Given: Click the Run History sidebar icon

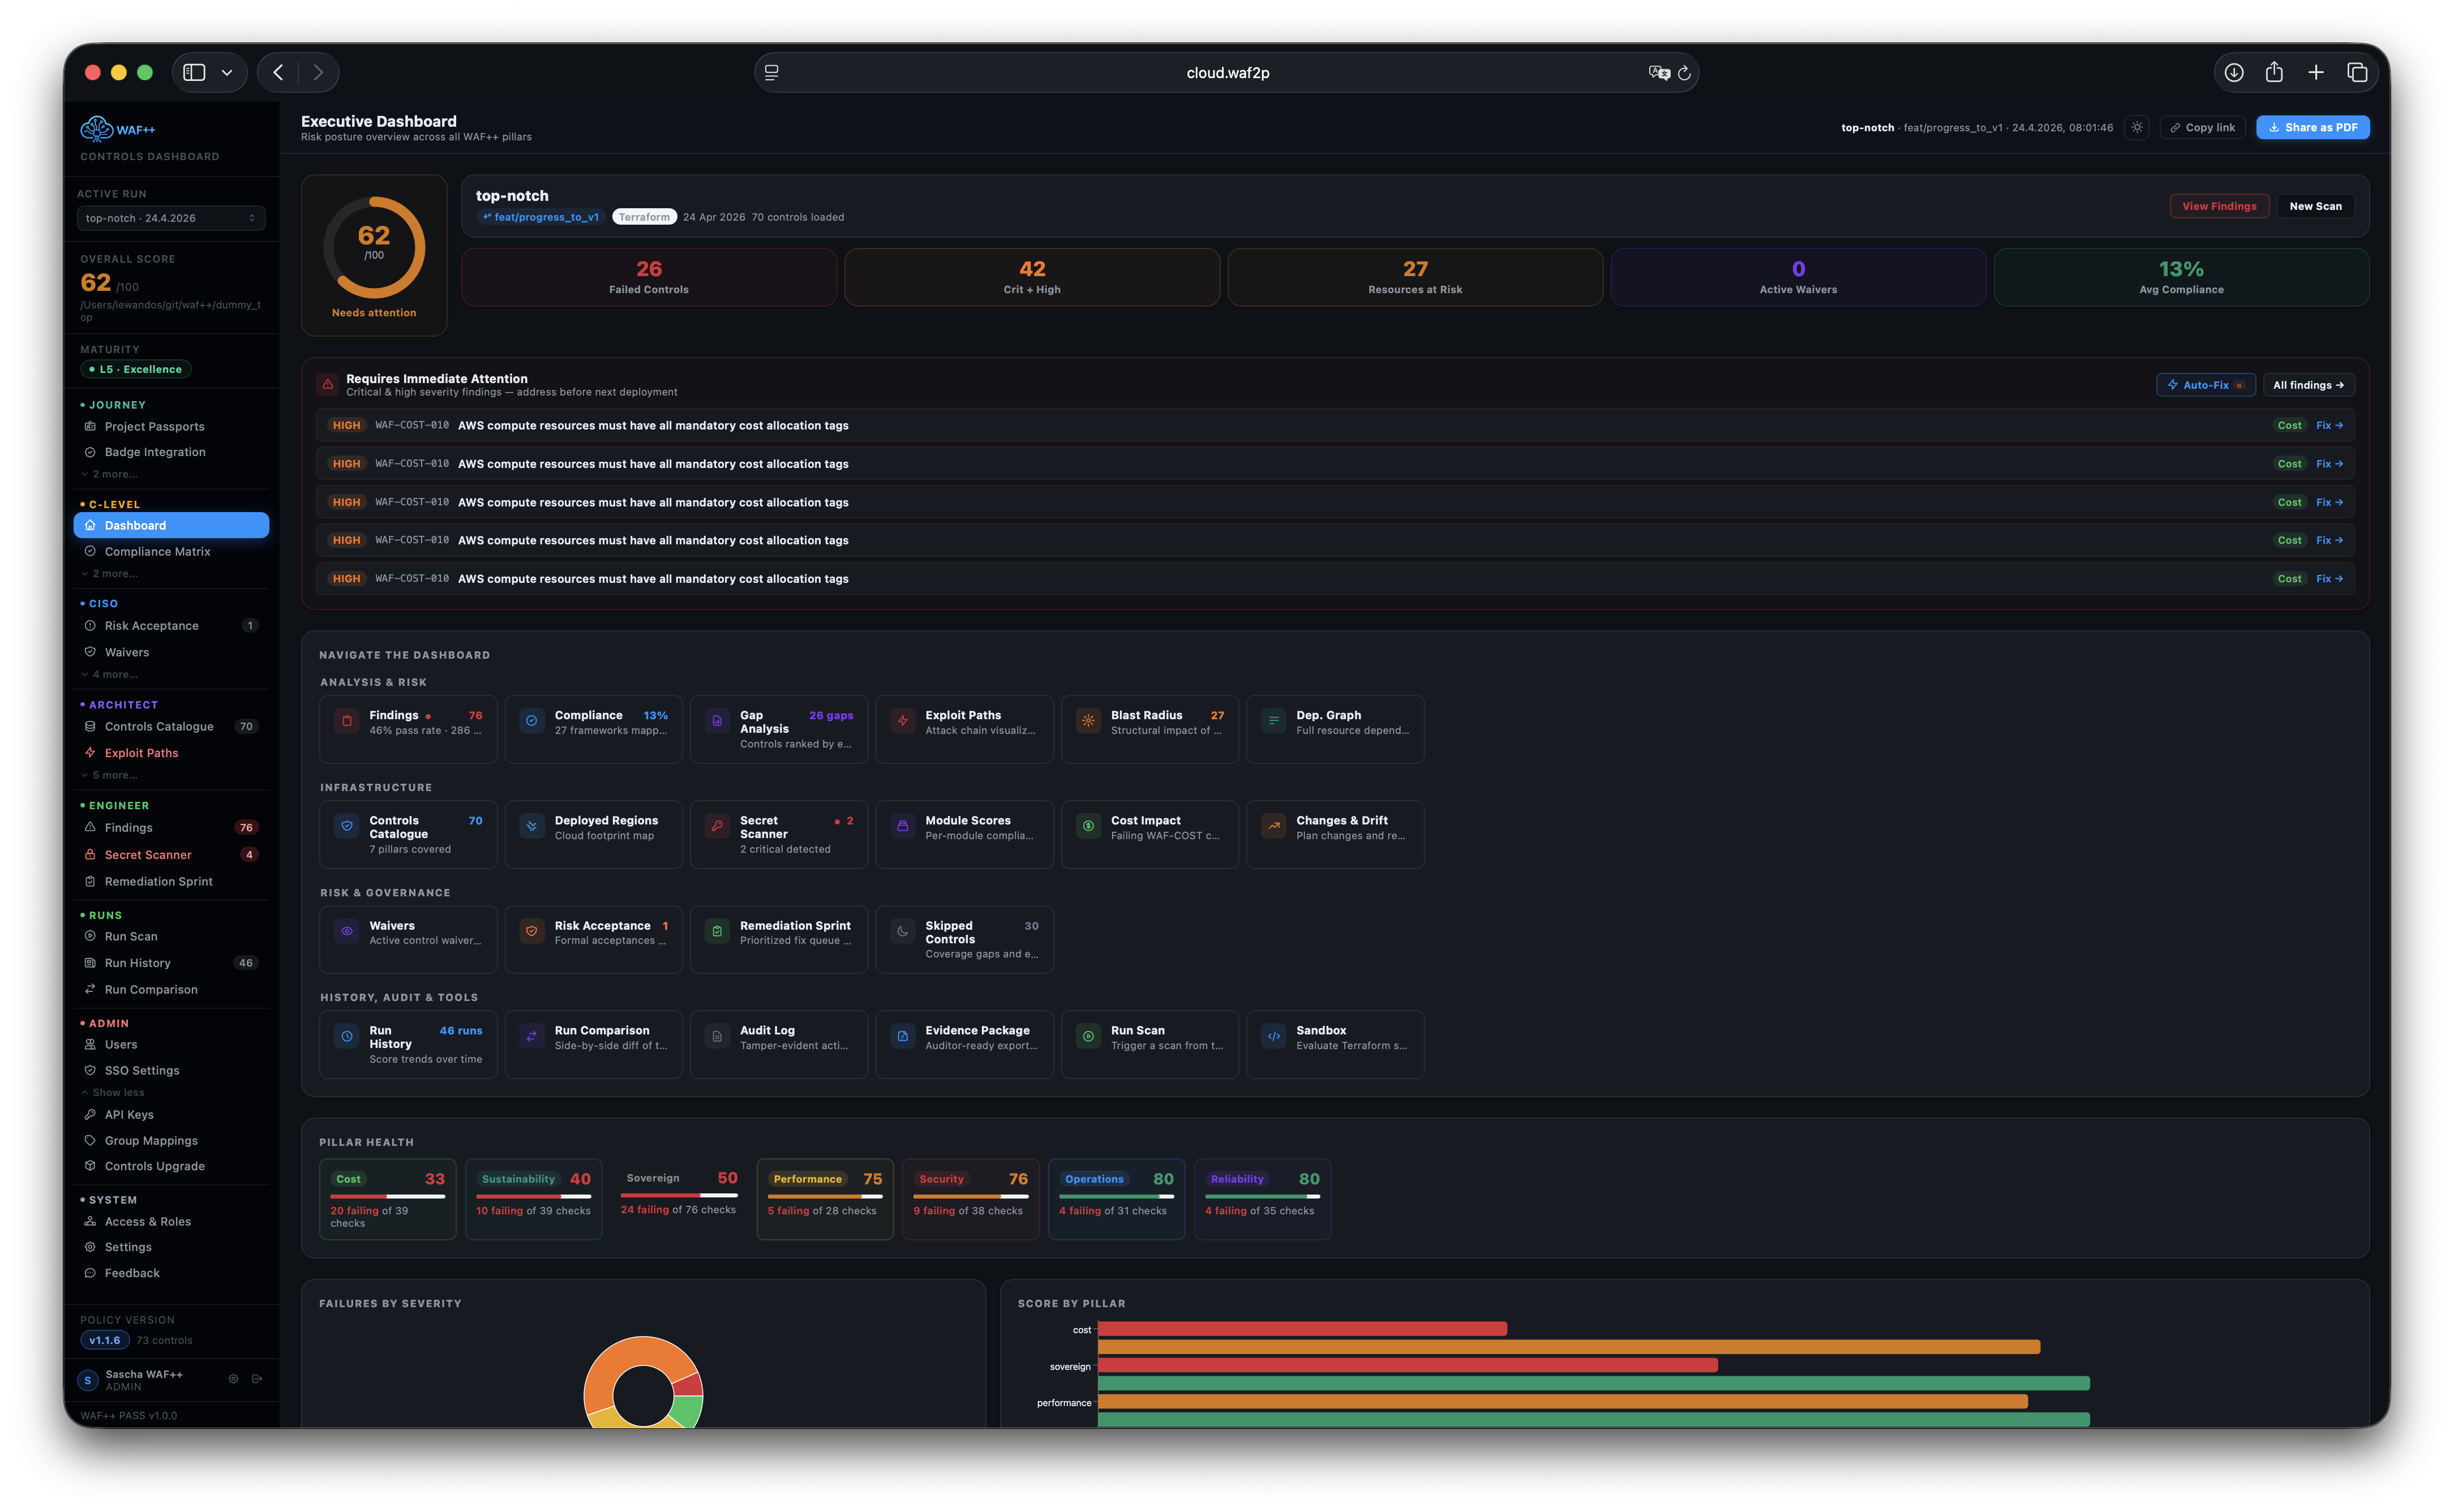Looking at the screenshot, I should 90,963.
